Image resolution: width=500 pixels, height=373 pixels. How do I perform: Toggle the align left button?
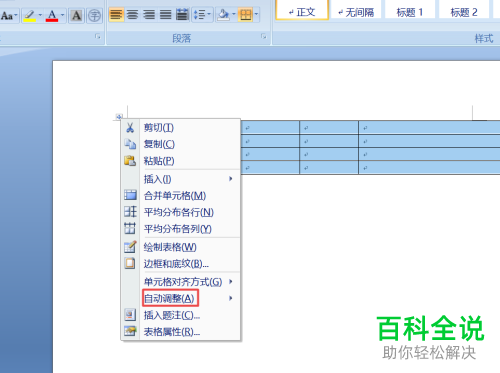[x=116, y=15]
